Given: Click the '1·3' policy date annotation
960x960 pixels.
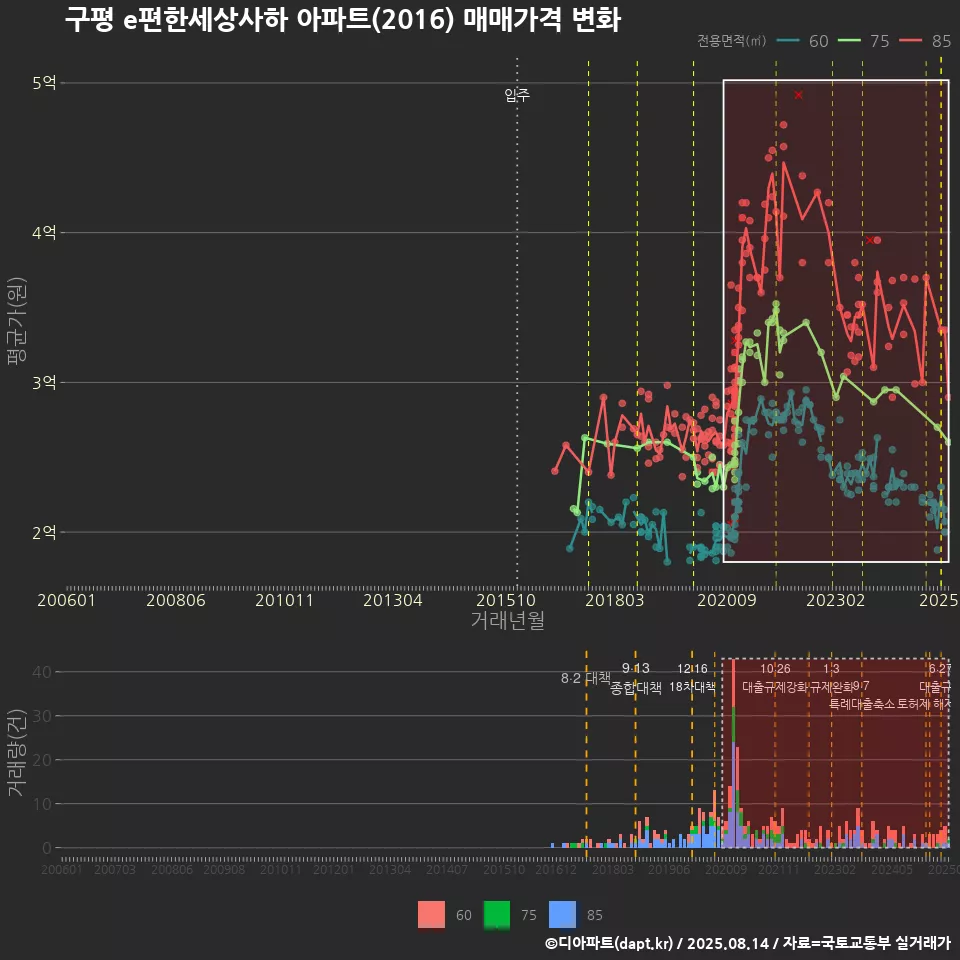Looking at the screenshot, I should [x=831, y=669].
